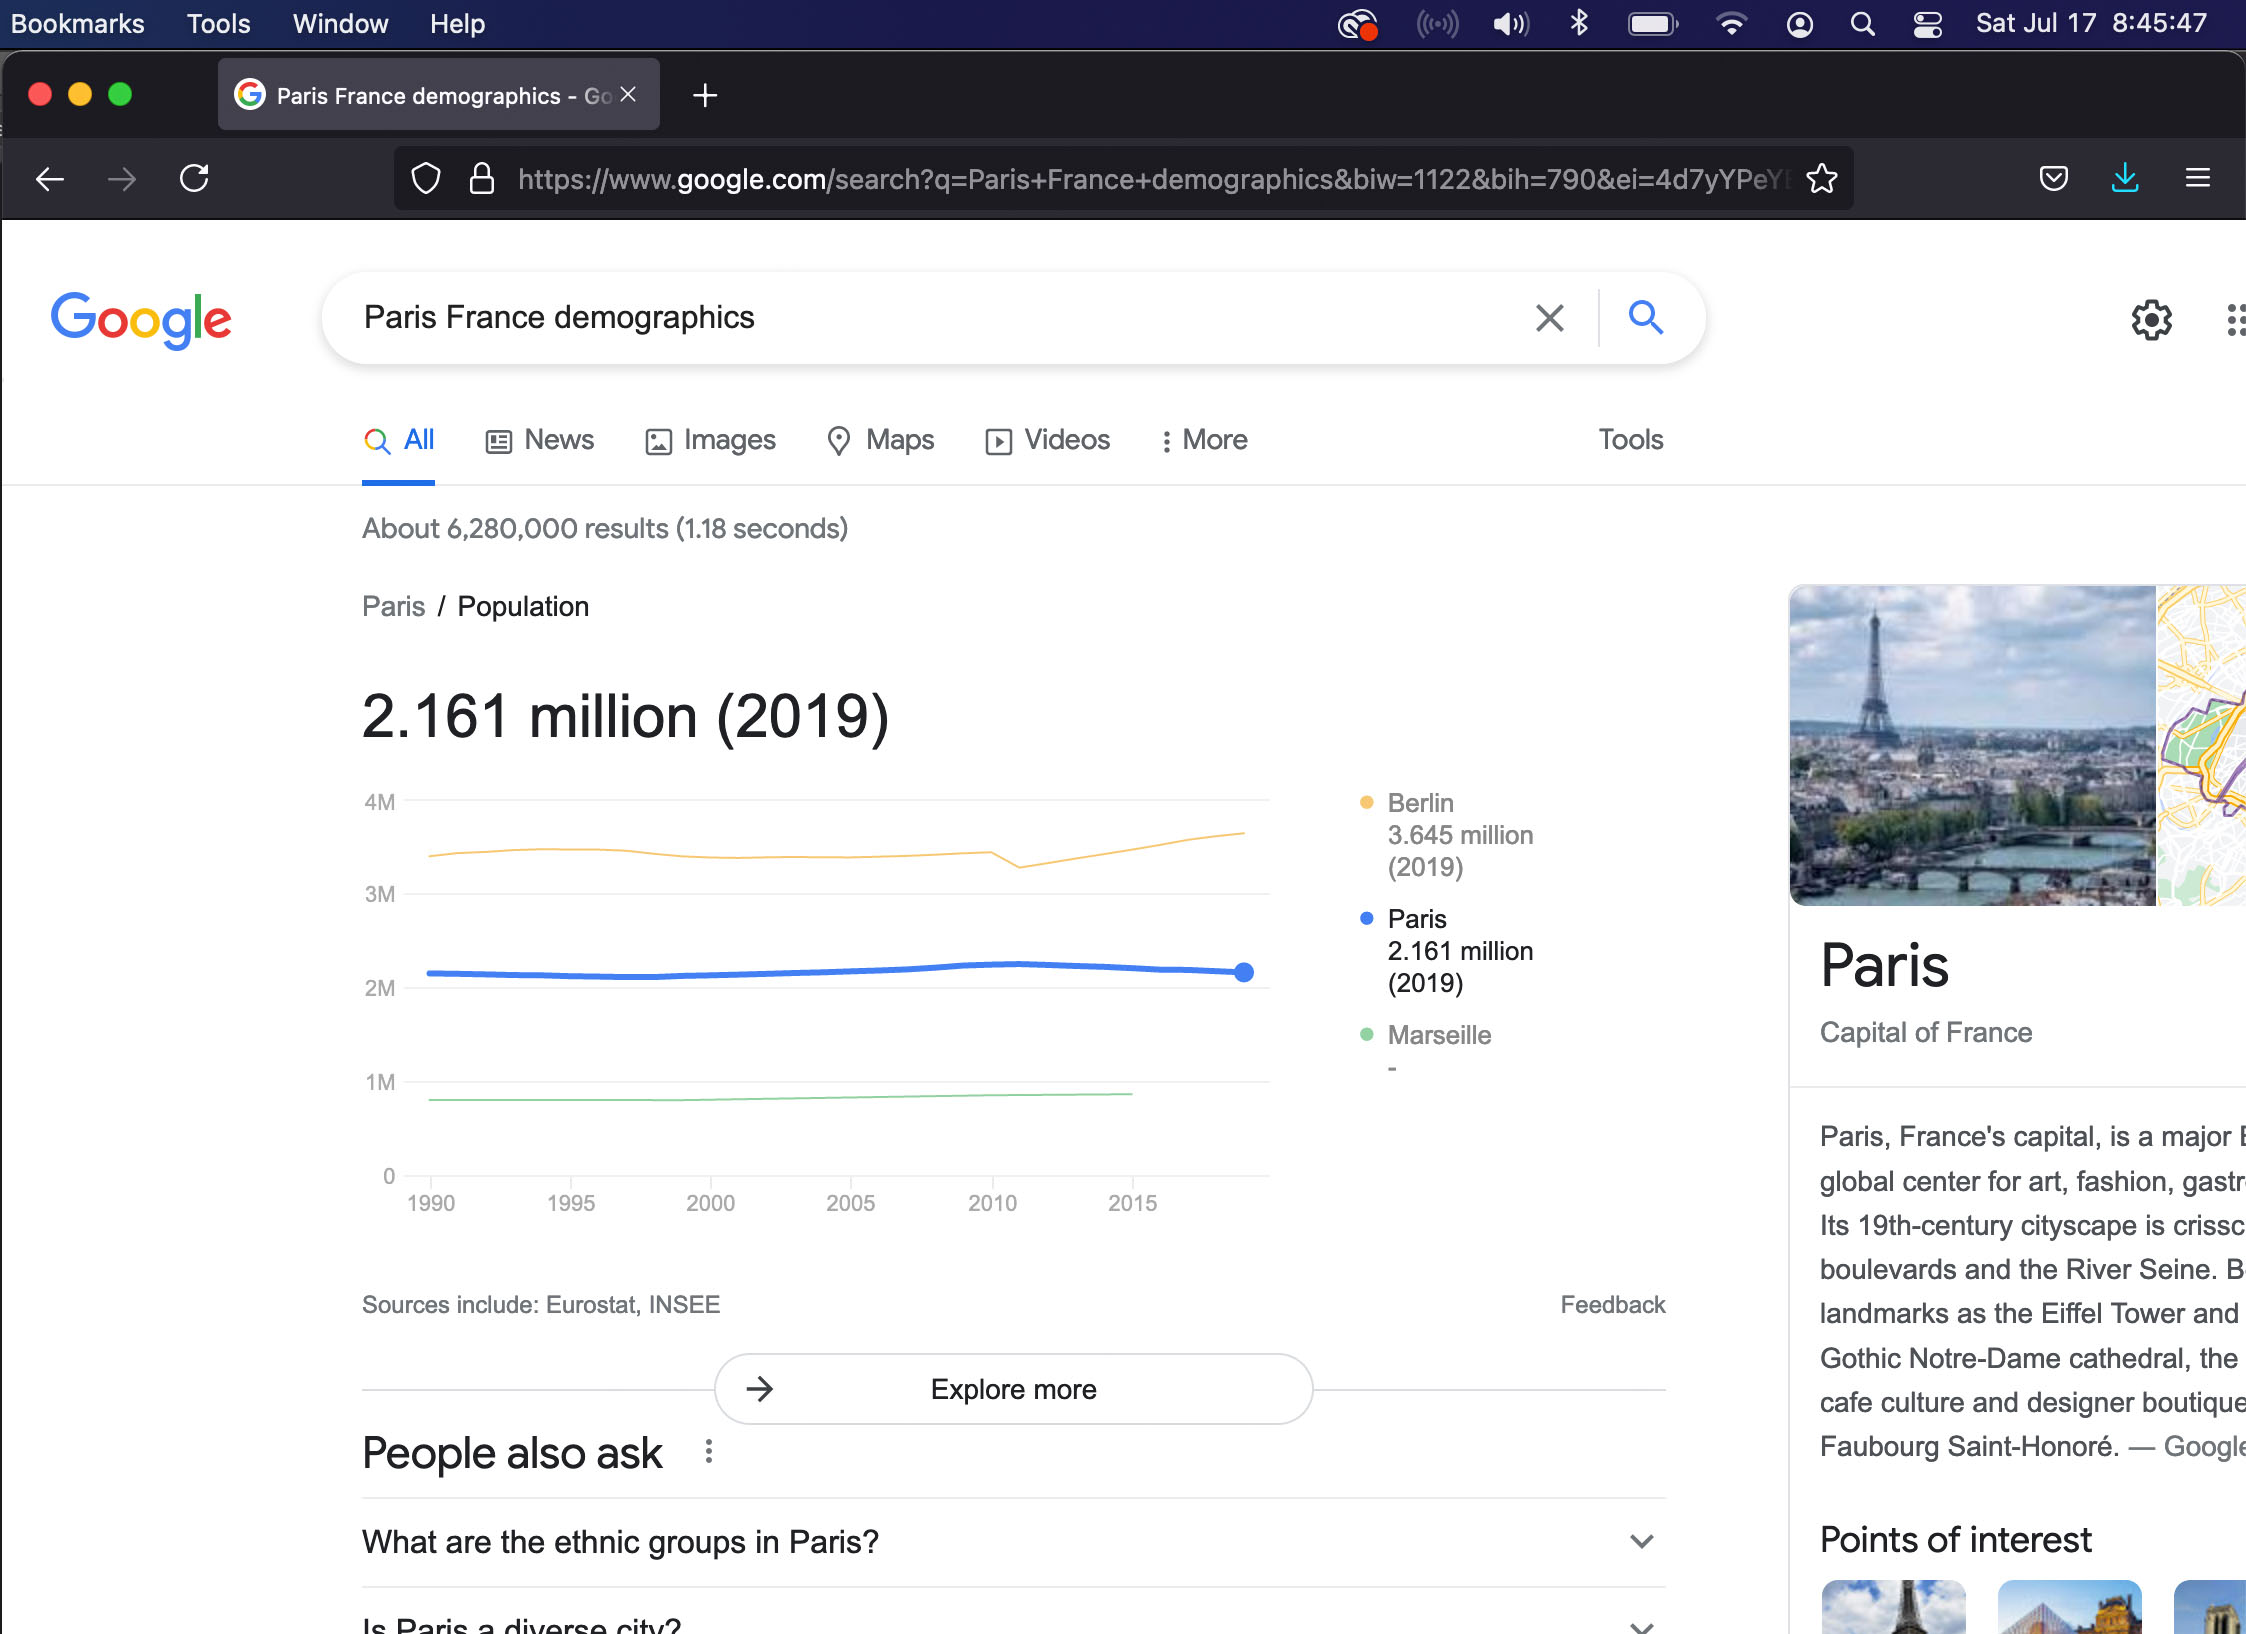Switch to the Maps results tab
The image size is (2246, 1634).
881,440
